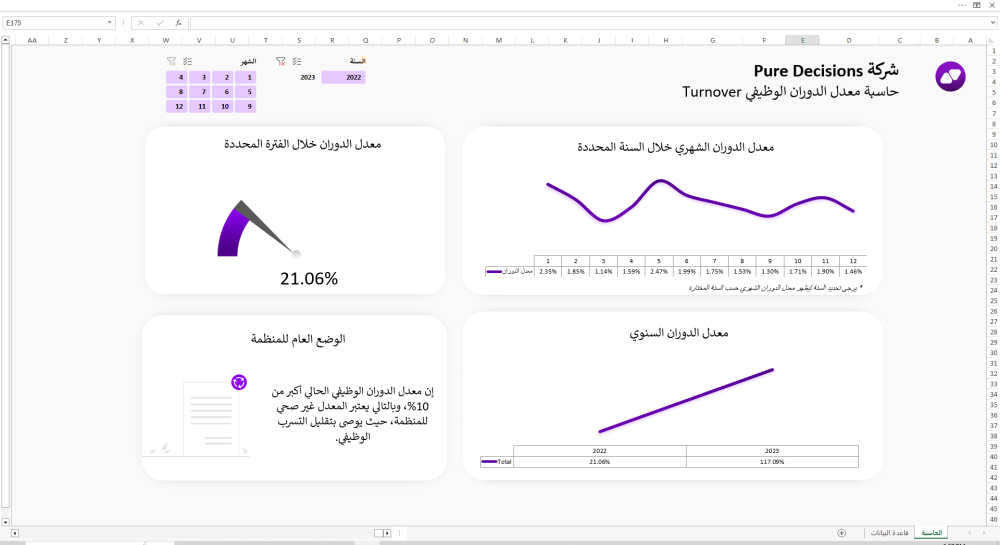
Task: Toggle month 12 in the month slicer
Action: click(x=179, y=106)
